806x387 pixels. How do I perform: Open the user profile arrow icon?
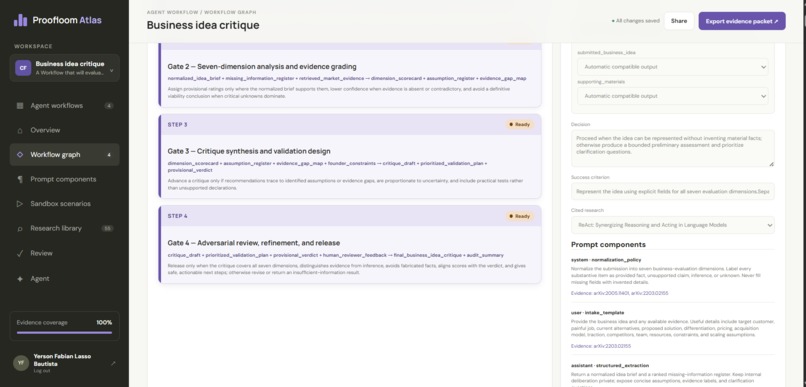click(113, 363)
